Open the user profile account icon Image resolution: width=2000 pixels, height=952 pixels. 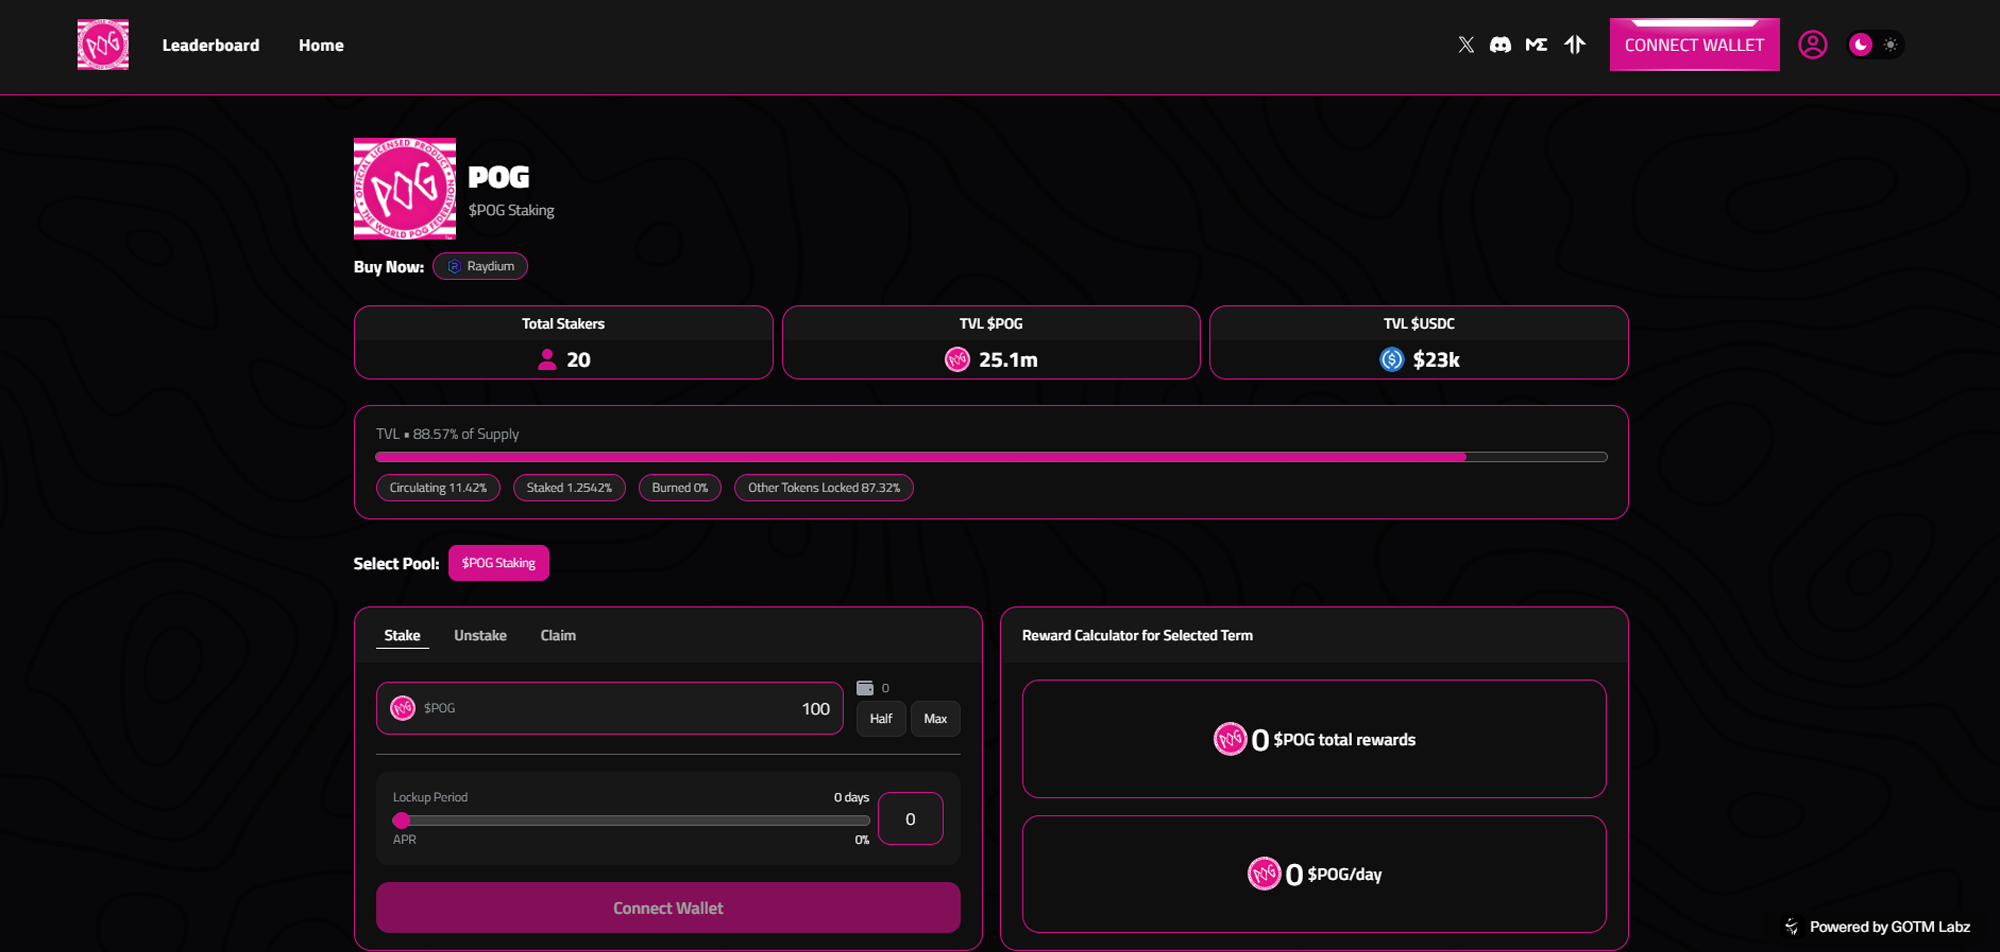point(1813,44)
